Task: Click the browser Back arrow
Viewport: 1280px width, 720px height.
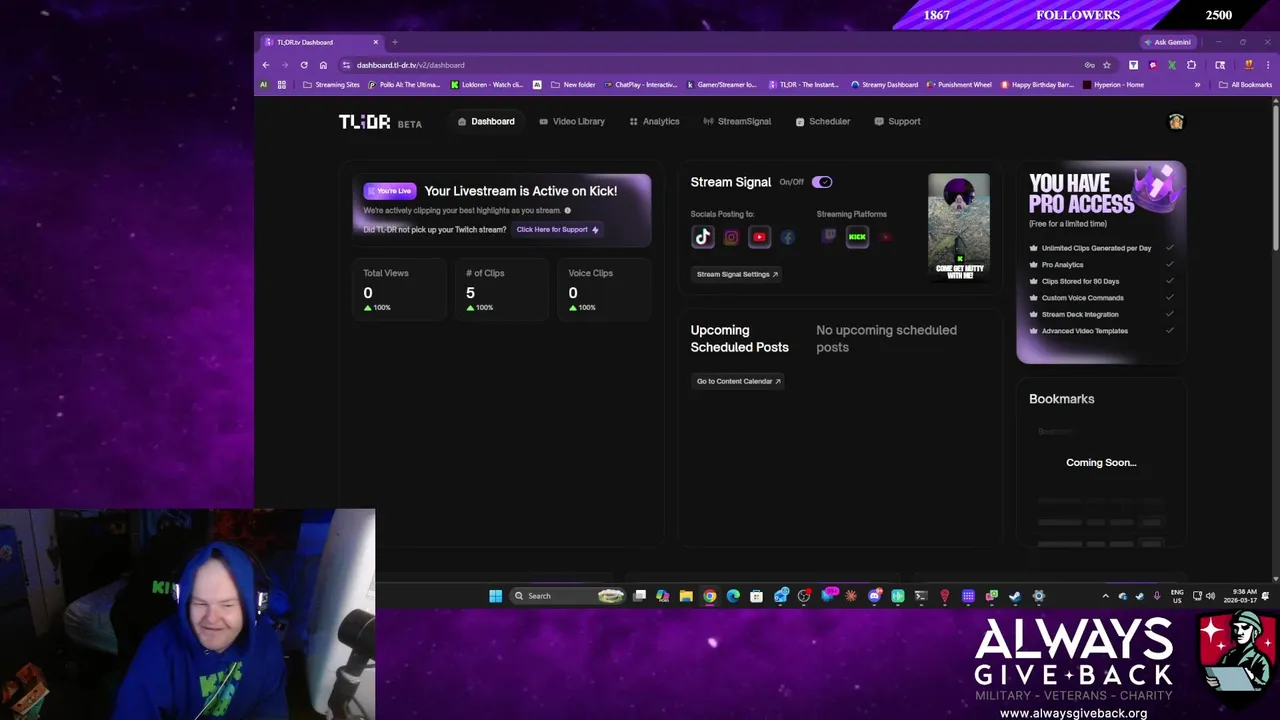Action: click(266, 65)
